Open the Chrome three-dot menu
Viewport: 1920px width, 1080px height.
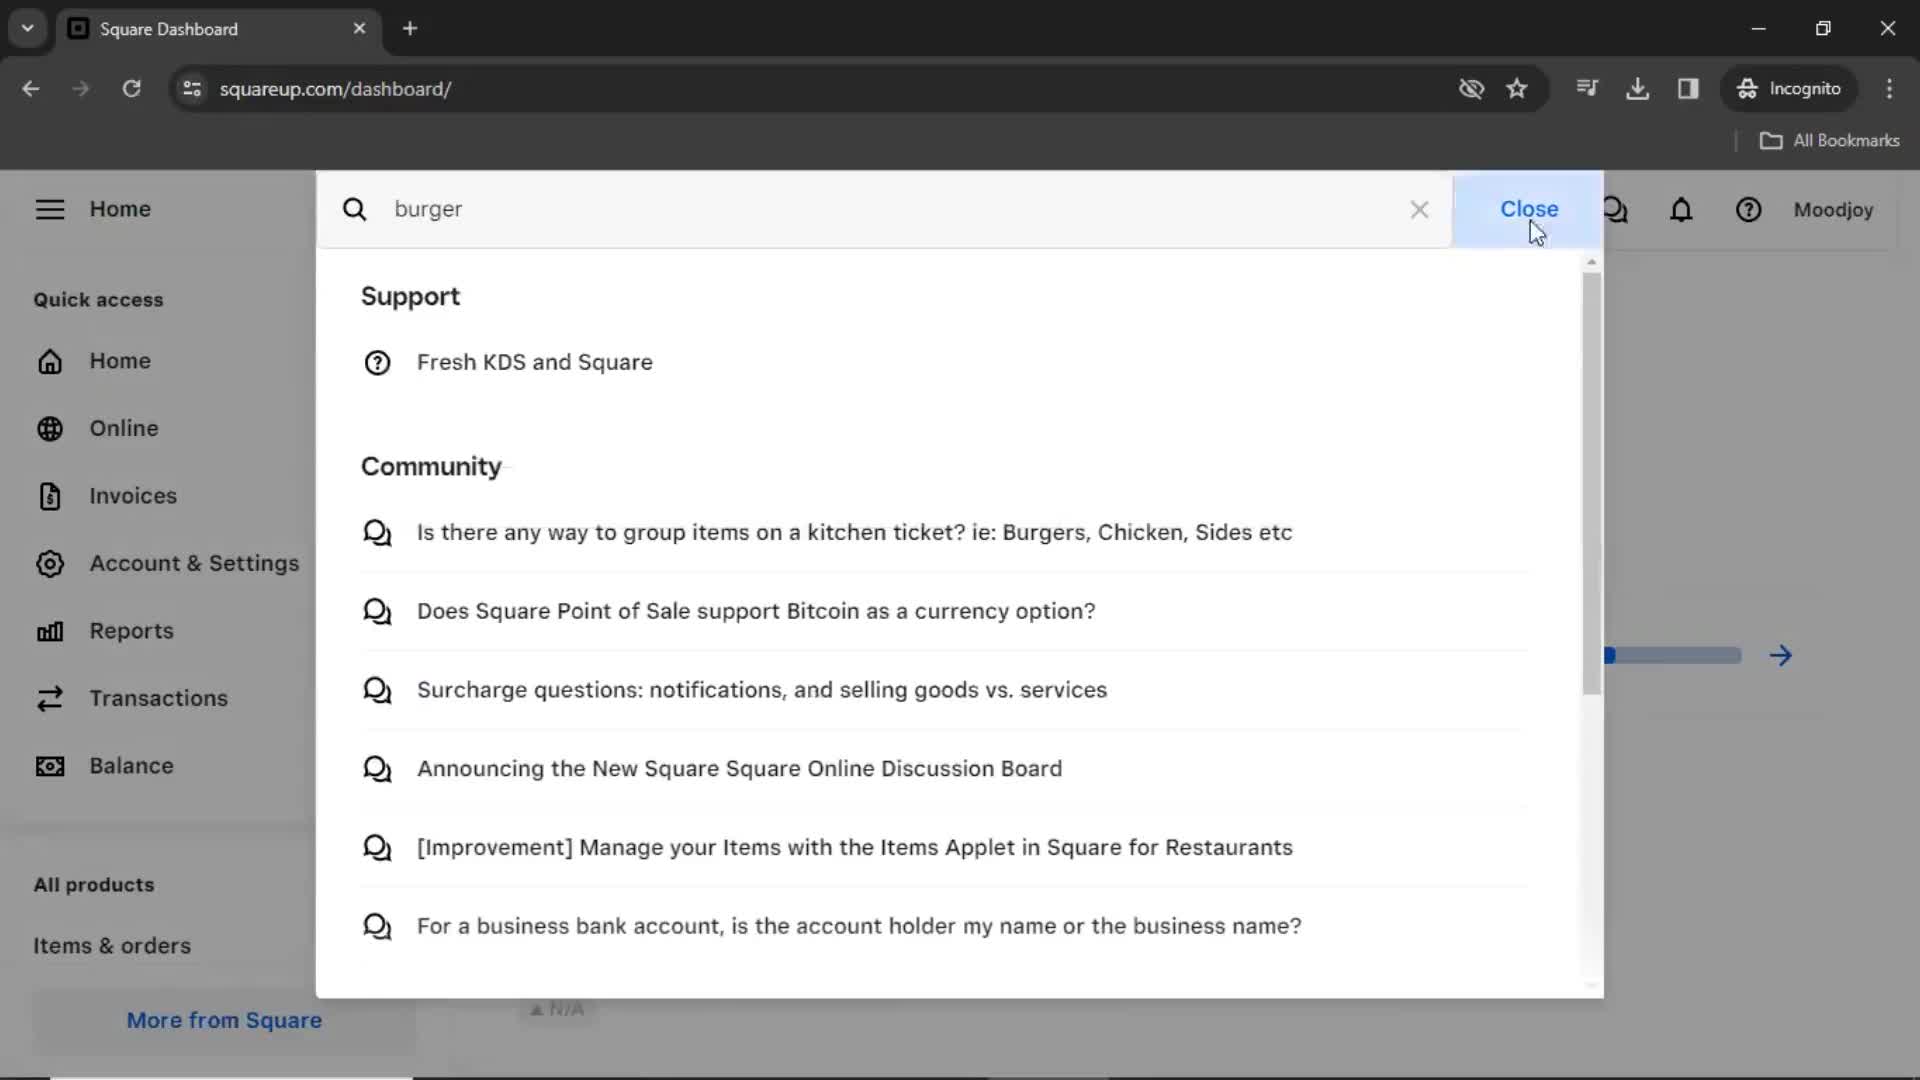1889,89
